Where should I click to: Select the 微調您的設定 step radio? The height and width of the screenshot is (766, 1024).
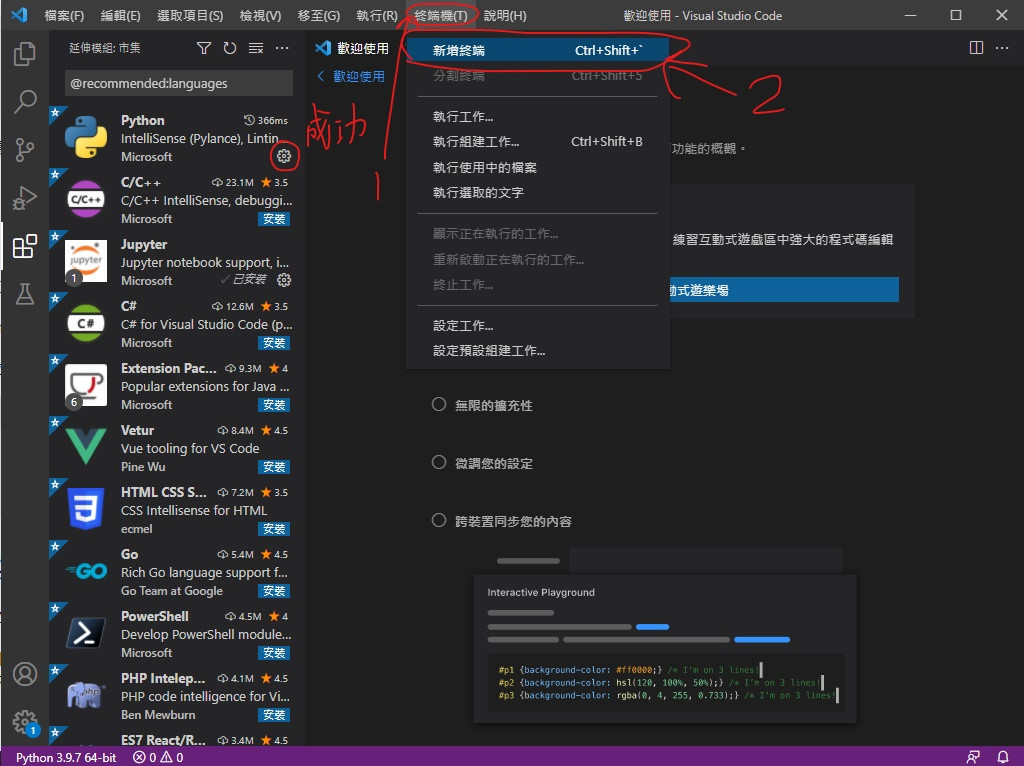coord(439,463)
